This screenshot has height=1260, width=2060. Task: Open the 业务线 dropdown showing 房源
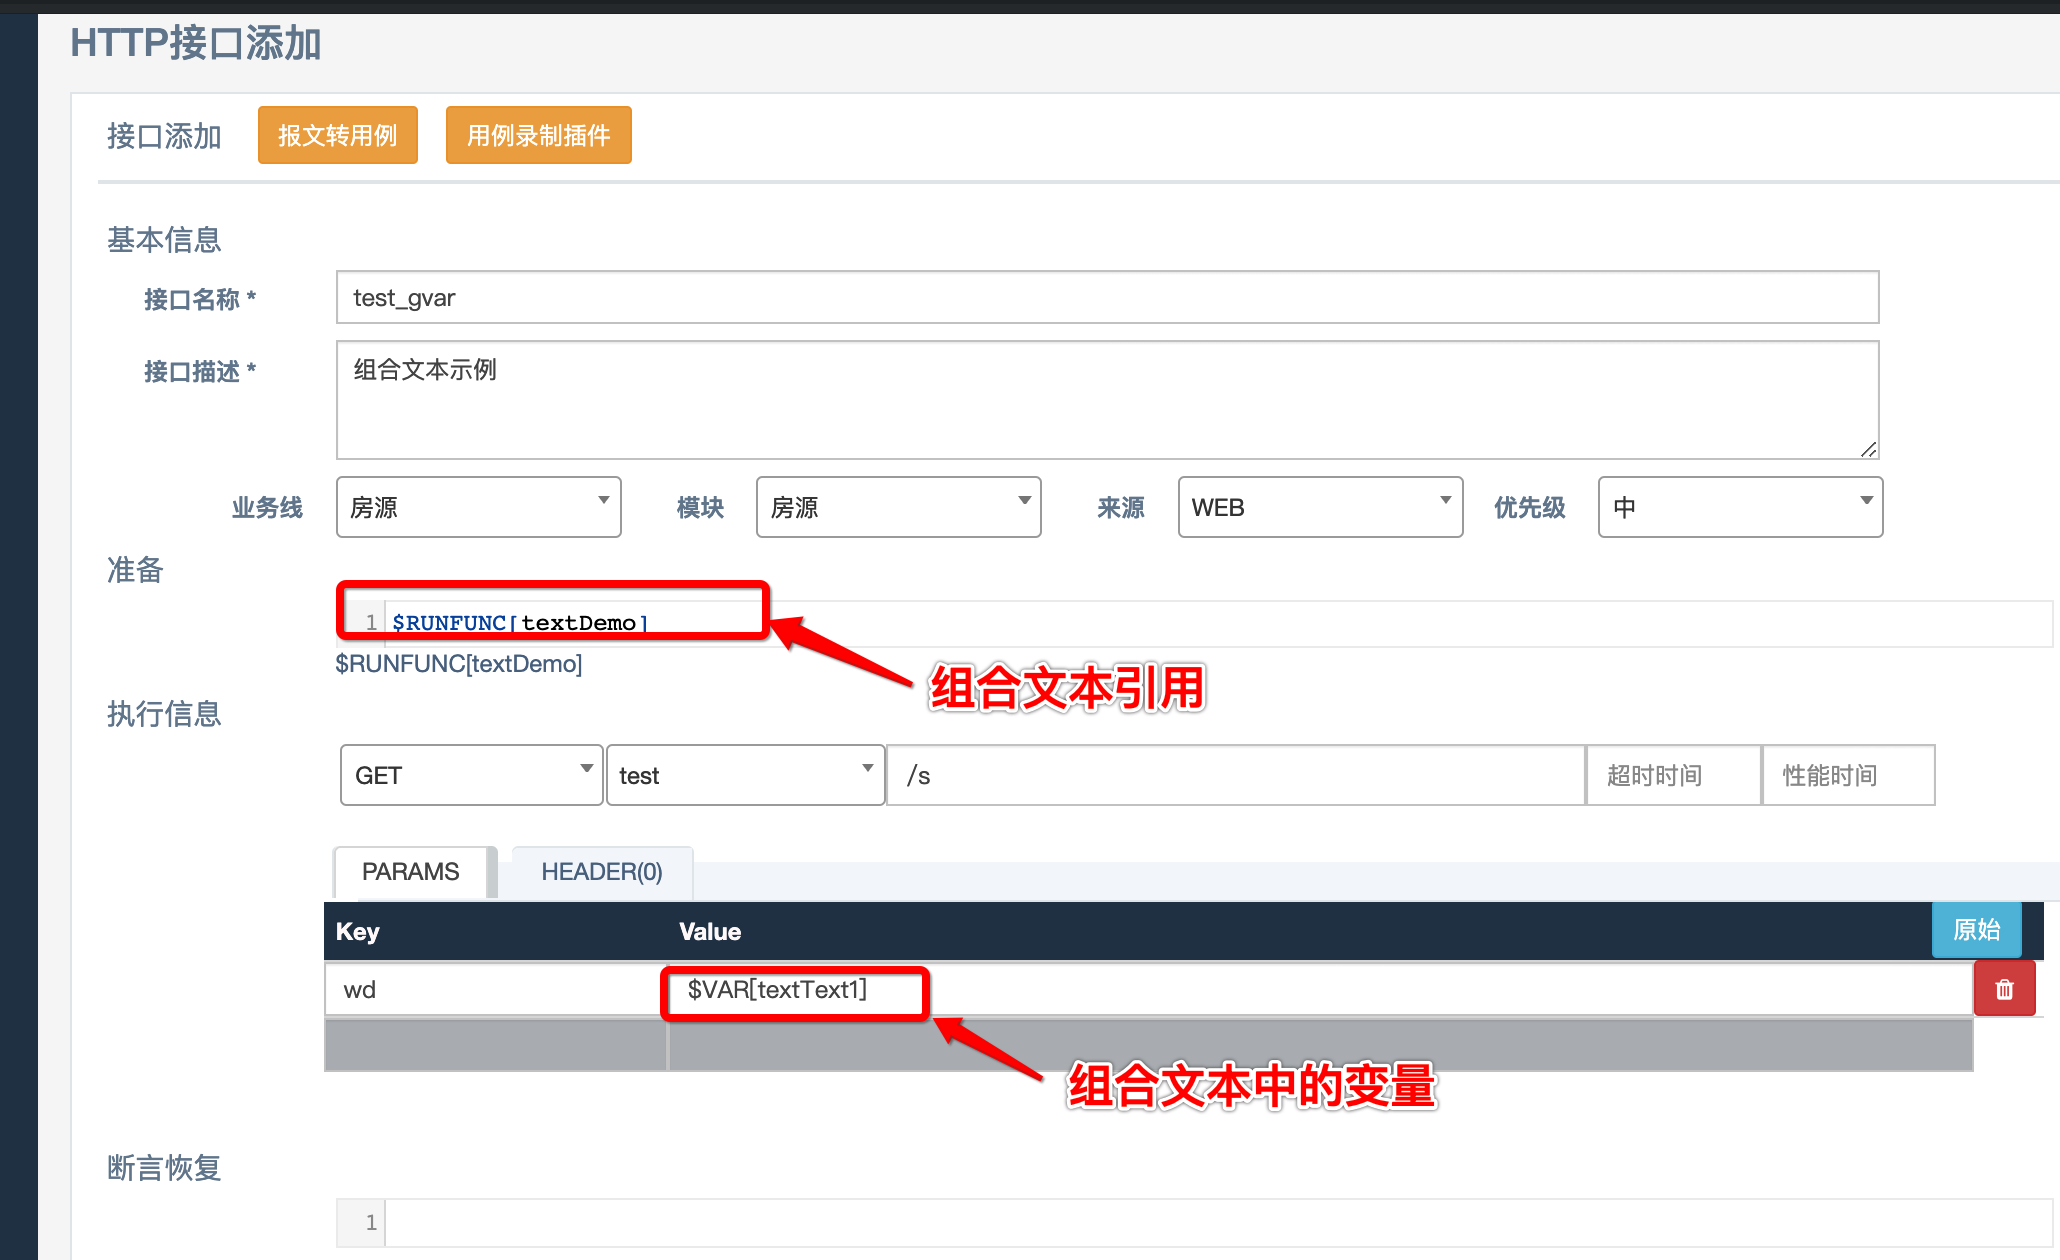click(479, 507)
